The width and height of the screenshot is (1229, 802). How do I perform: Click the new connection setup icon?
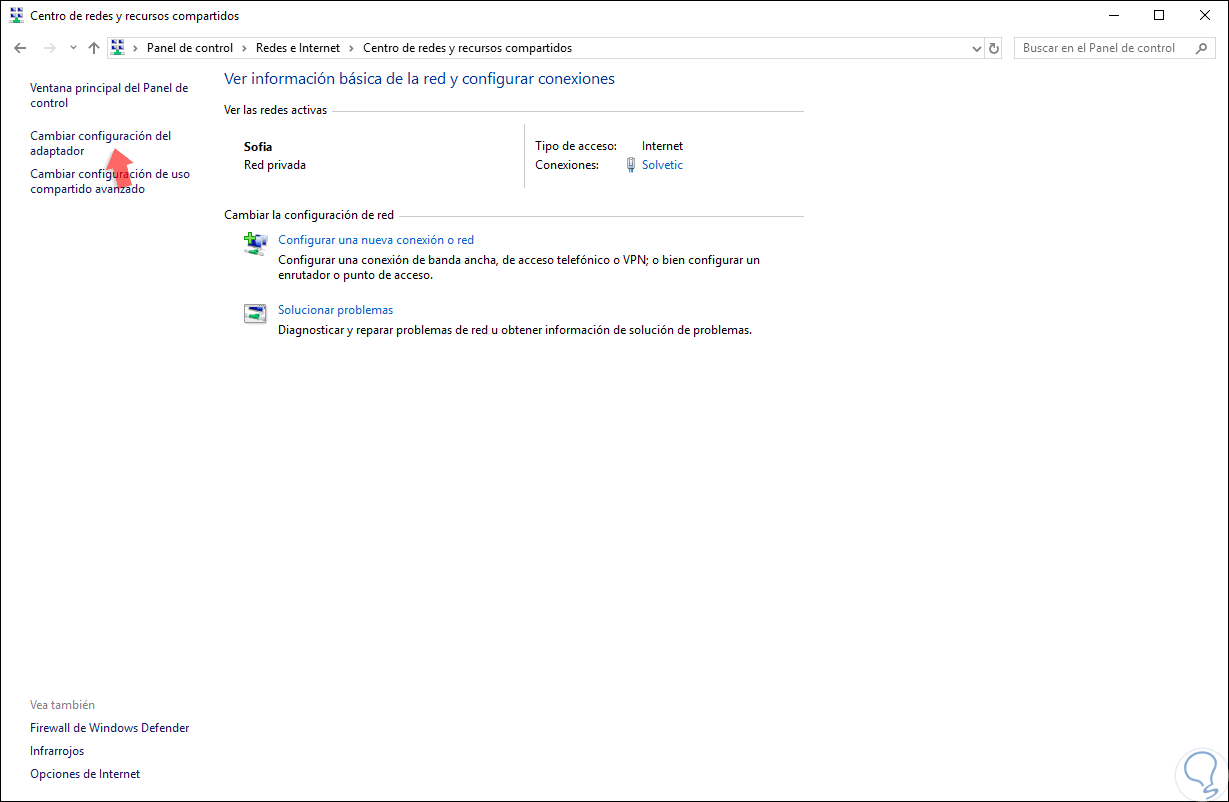coord(256,243)
